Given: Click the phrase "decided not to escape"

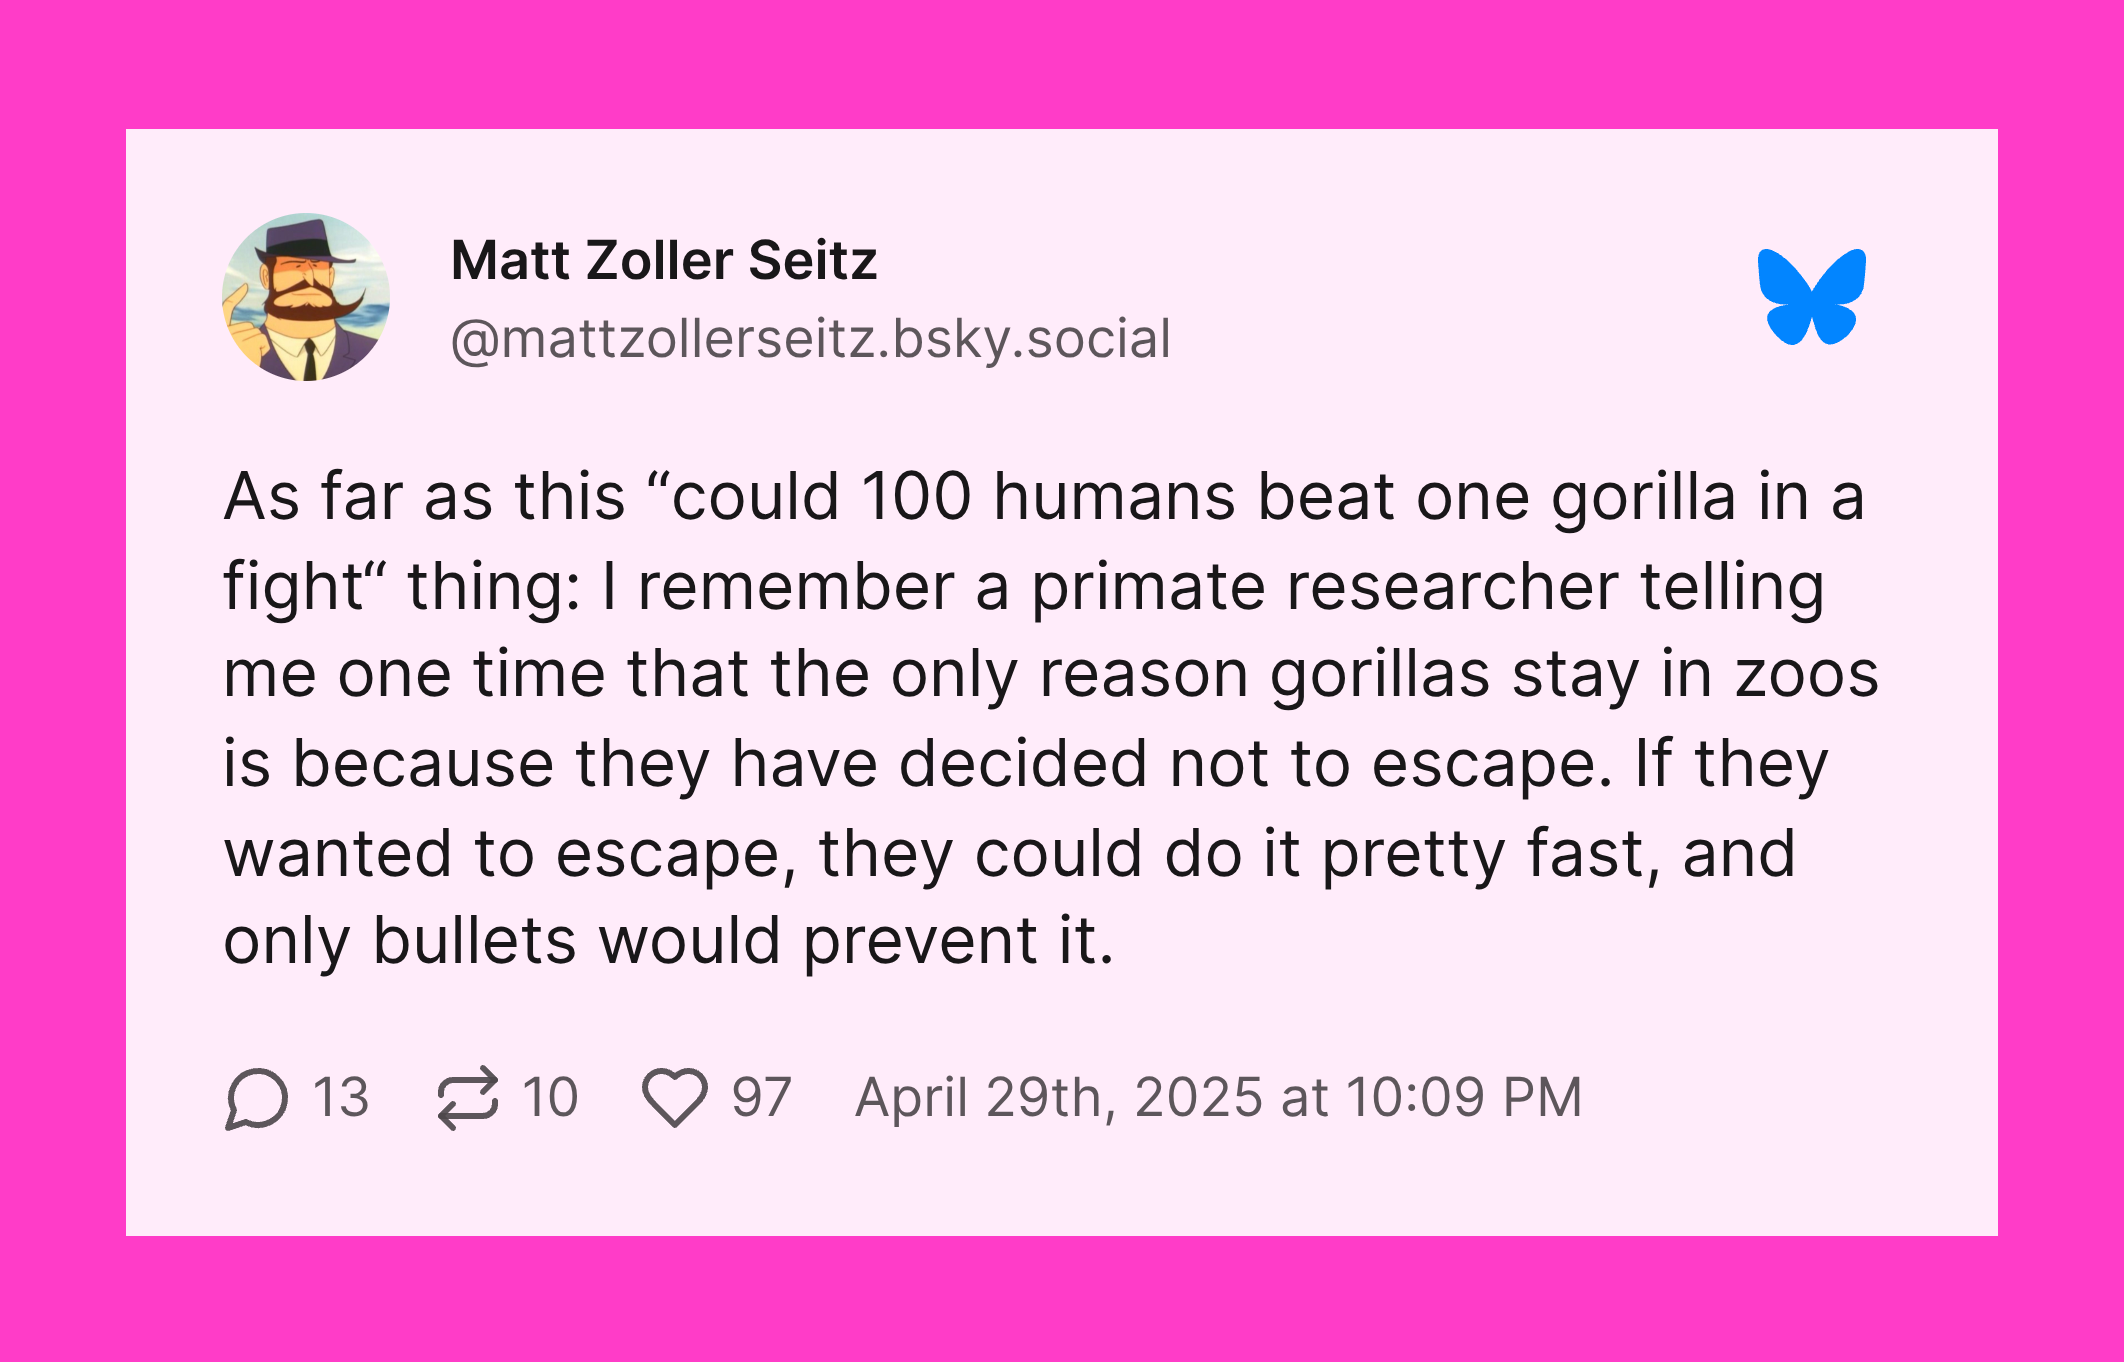Looking at the screenshot, I should click(x=1256, y=765).
